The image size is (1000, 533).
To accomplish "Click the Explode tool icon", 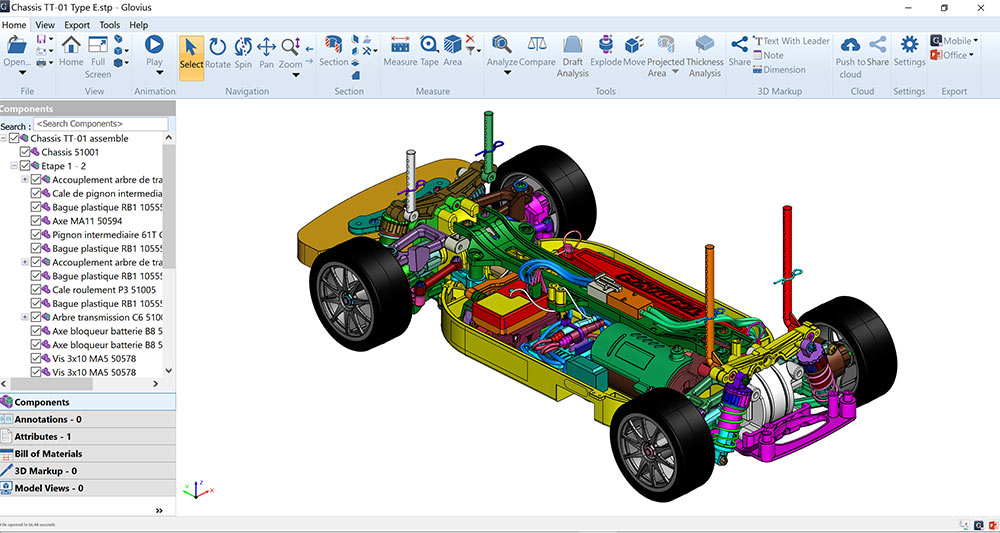I will click(x=606, y=46).
